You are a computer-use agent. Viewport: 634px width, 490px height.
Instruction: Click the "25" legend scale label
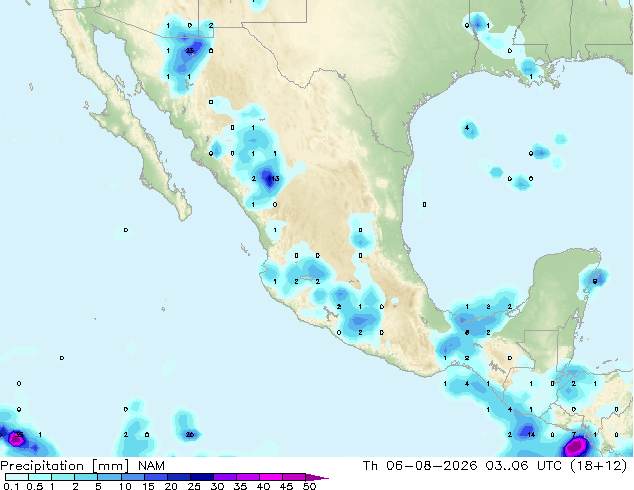click(x=194, y=486)
